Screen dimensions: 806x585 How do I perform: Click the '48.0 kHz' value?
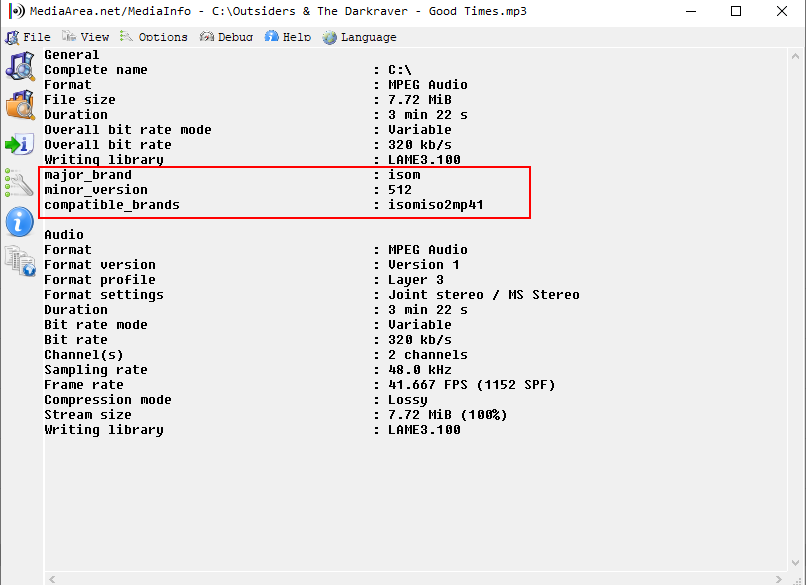(x=420, y=370)
